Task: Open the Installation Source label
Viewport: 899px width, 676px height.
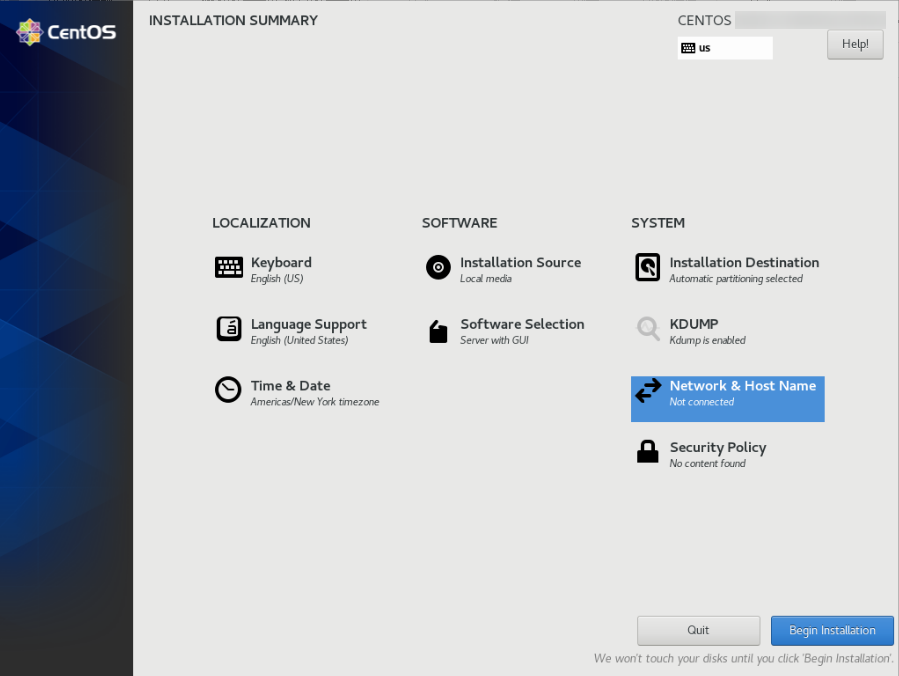Action: point(521,263)
